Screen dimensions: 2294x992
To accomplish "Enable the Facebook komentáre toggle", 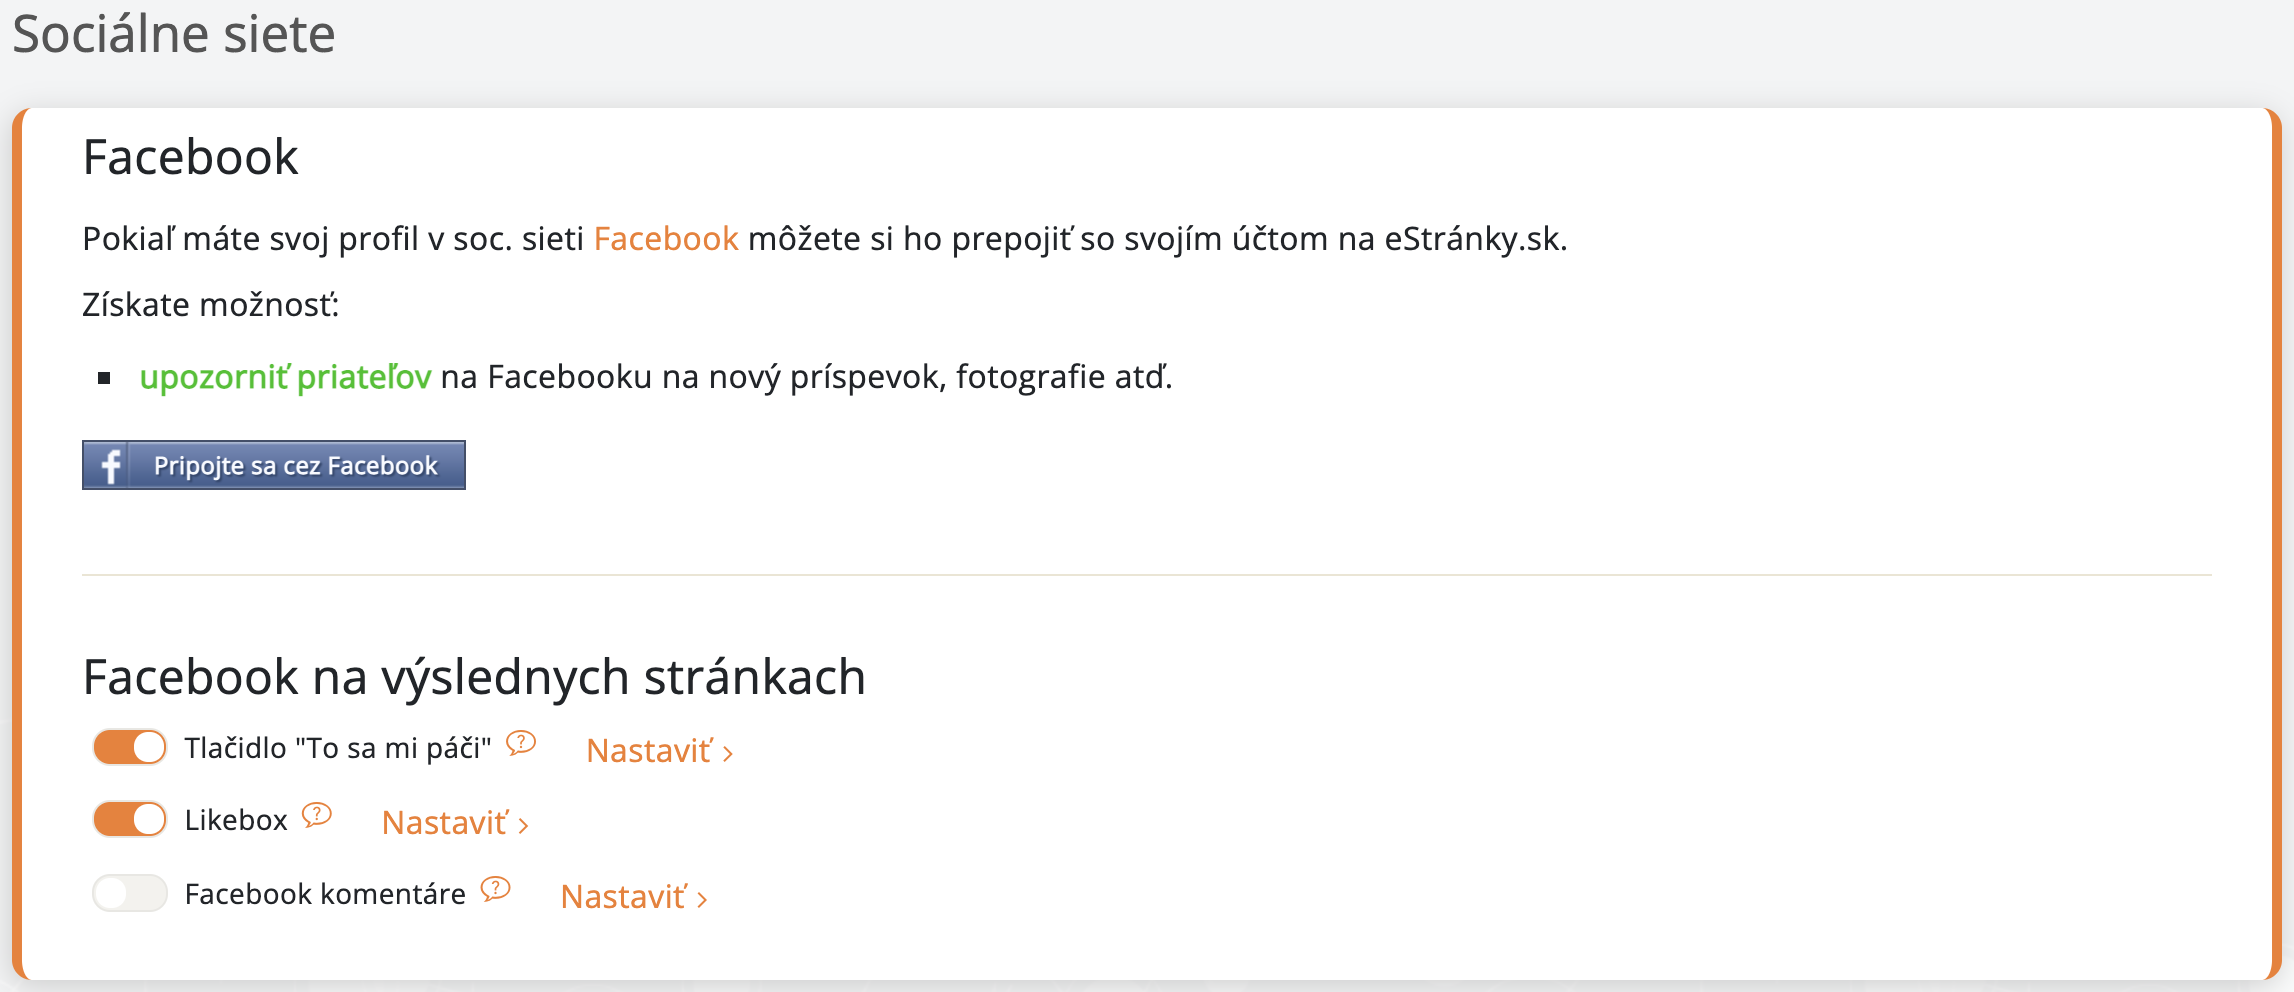I will pyautogui.click(x=132, y=893).
